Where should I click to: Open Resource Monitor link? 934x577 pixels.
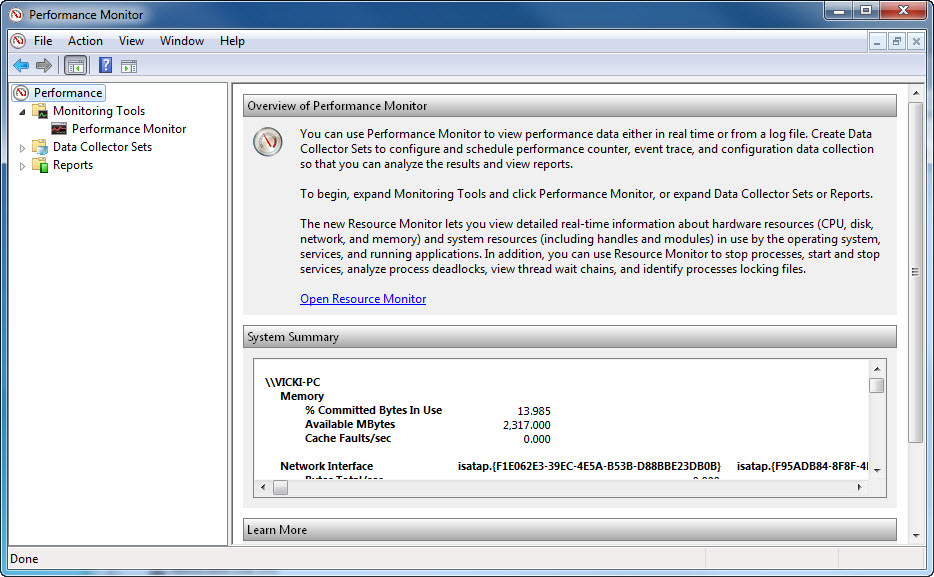point(363,299)
